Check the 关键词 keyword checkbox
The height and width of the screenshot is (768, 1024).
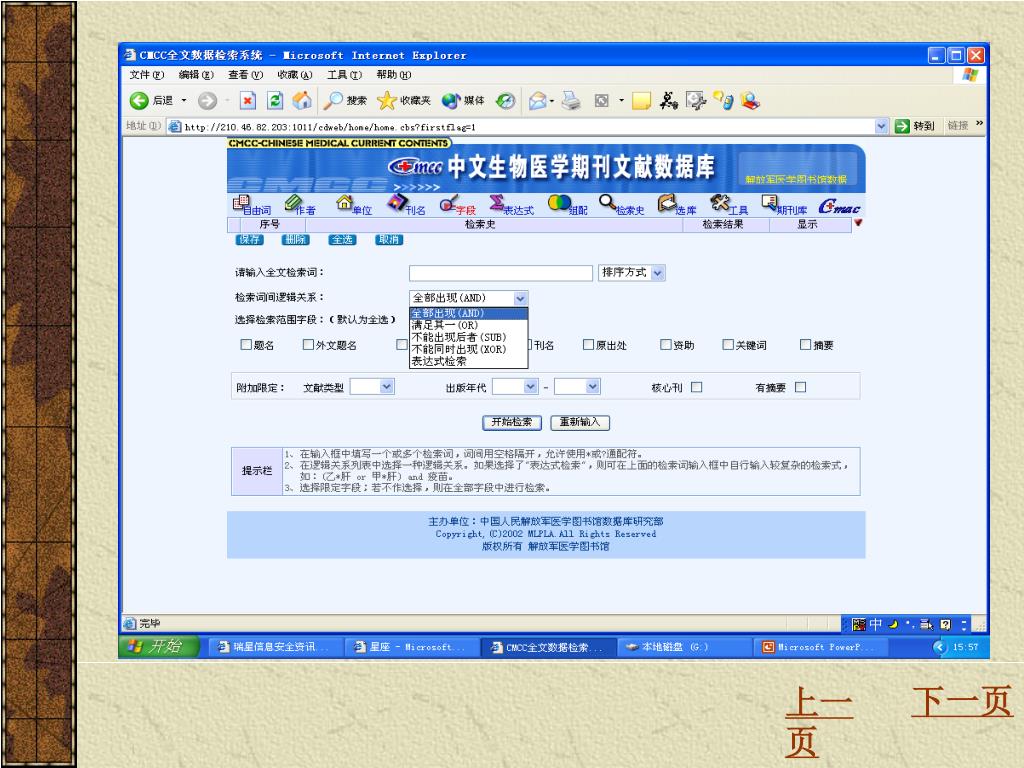click(728, 344)
